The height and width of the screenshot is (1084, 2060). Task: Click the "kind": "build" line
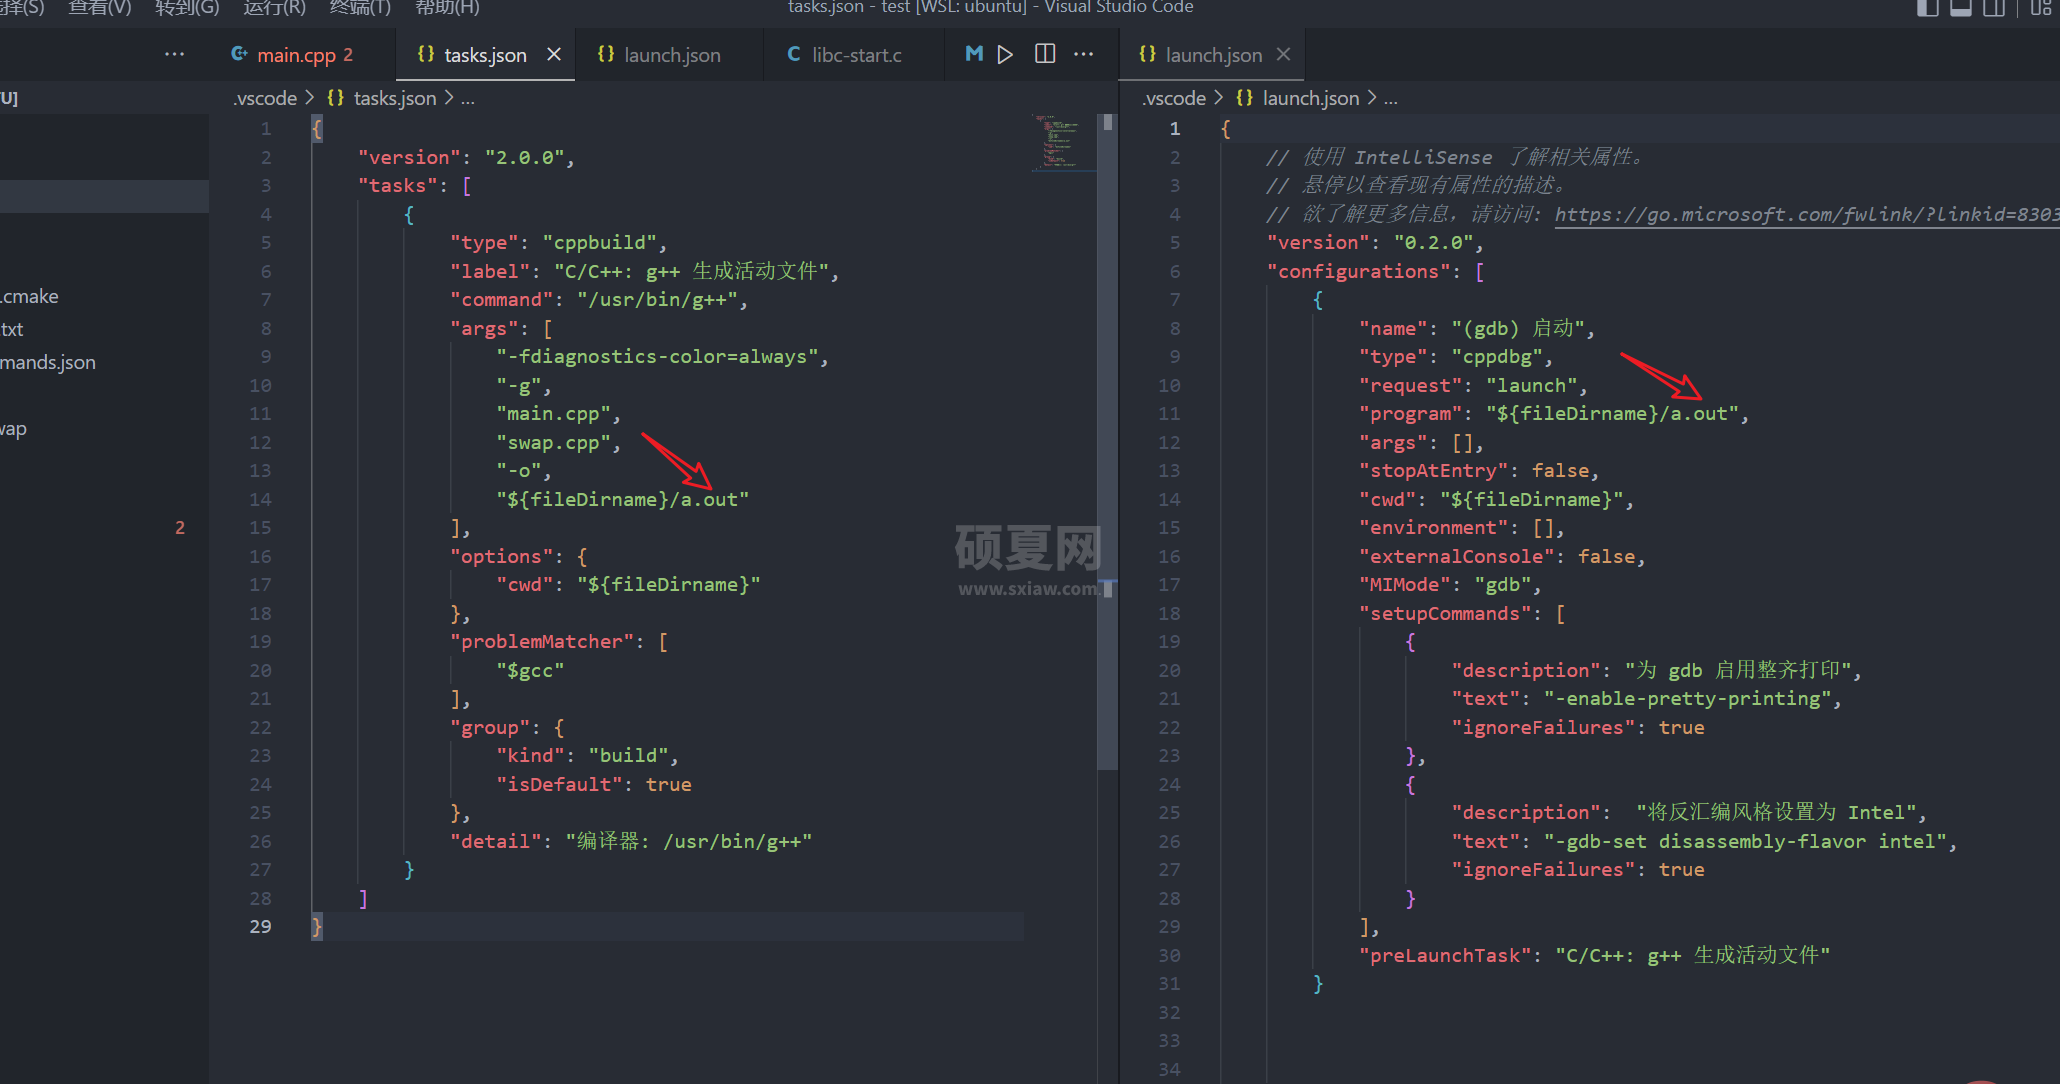click(587, 755)
